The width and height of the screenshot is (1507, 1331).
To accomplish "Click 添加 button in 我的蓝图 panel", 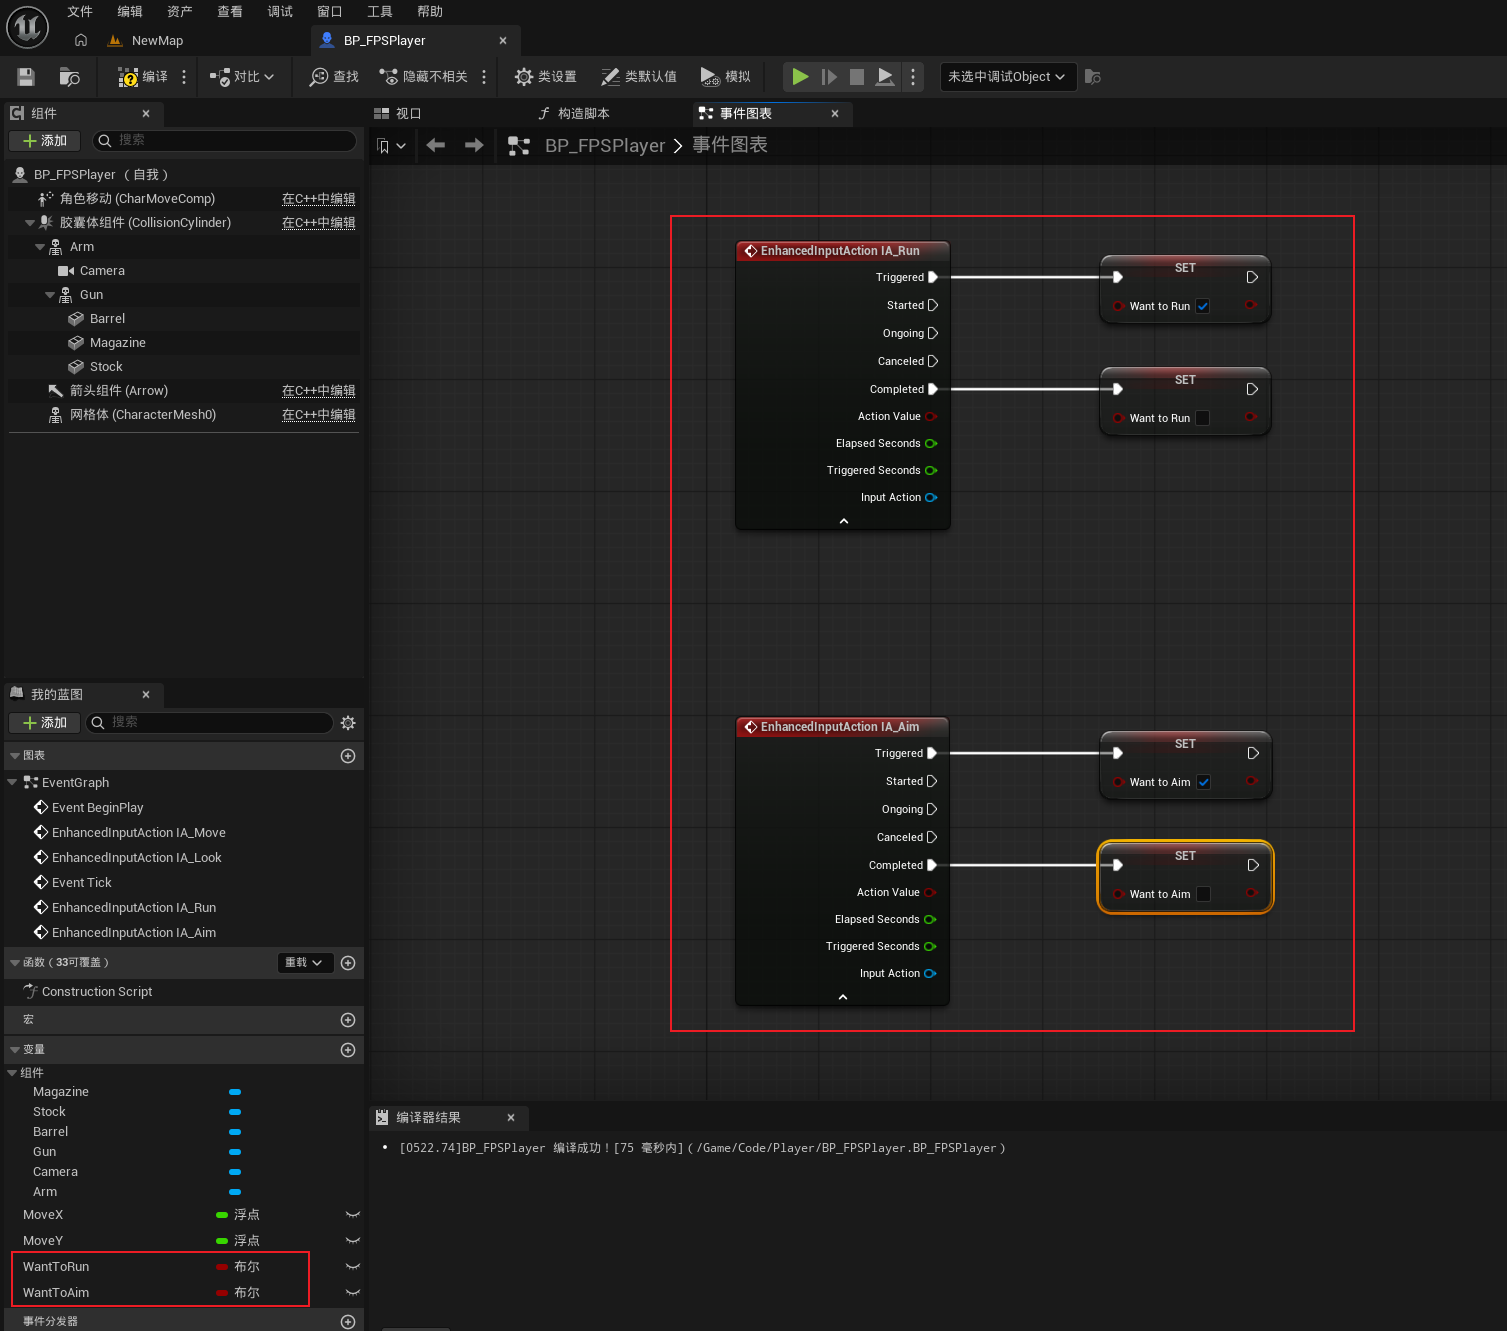I will (x=45, y=723).
